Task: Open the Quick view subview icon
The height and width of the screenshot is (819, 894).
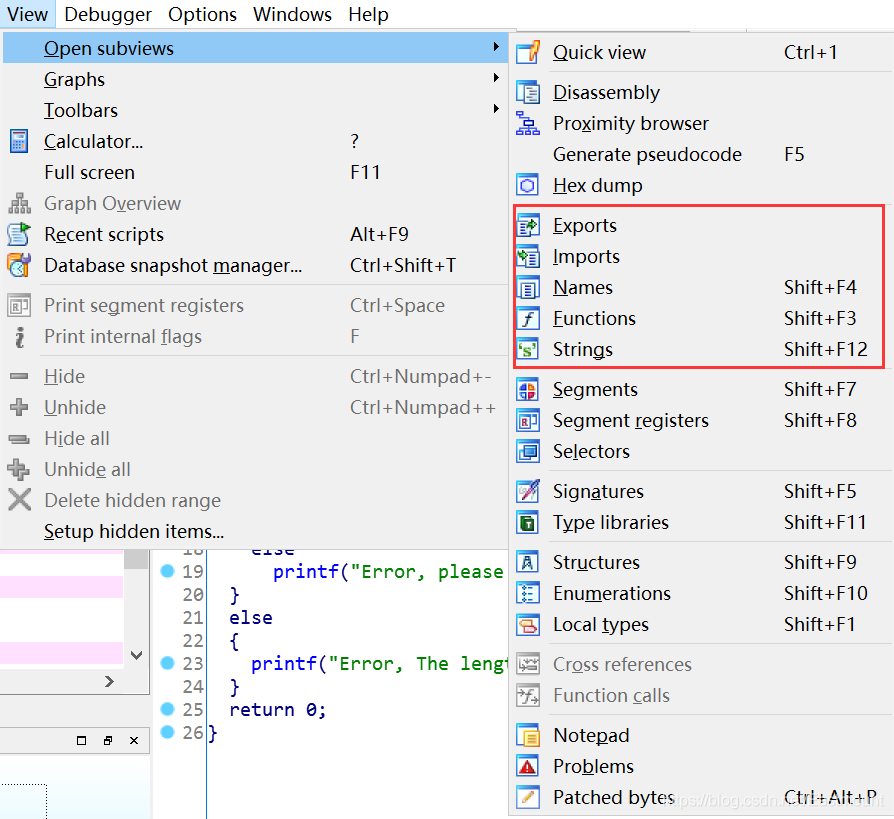Action: click(528, 52)
